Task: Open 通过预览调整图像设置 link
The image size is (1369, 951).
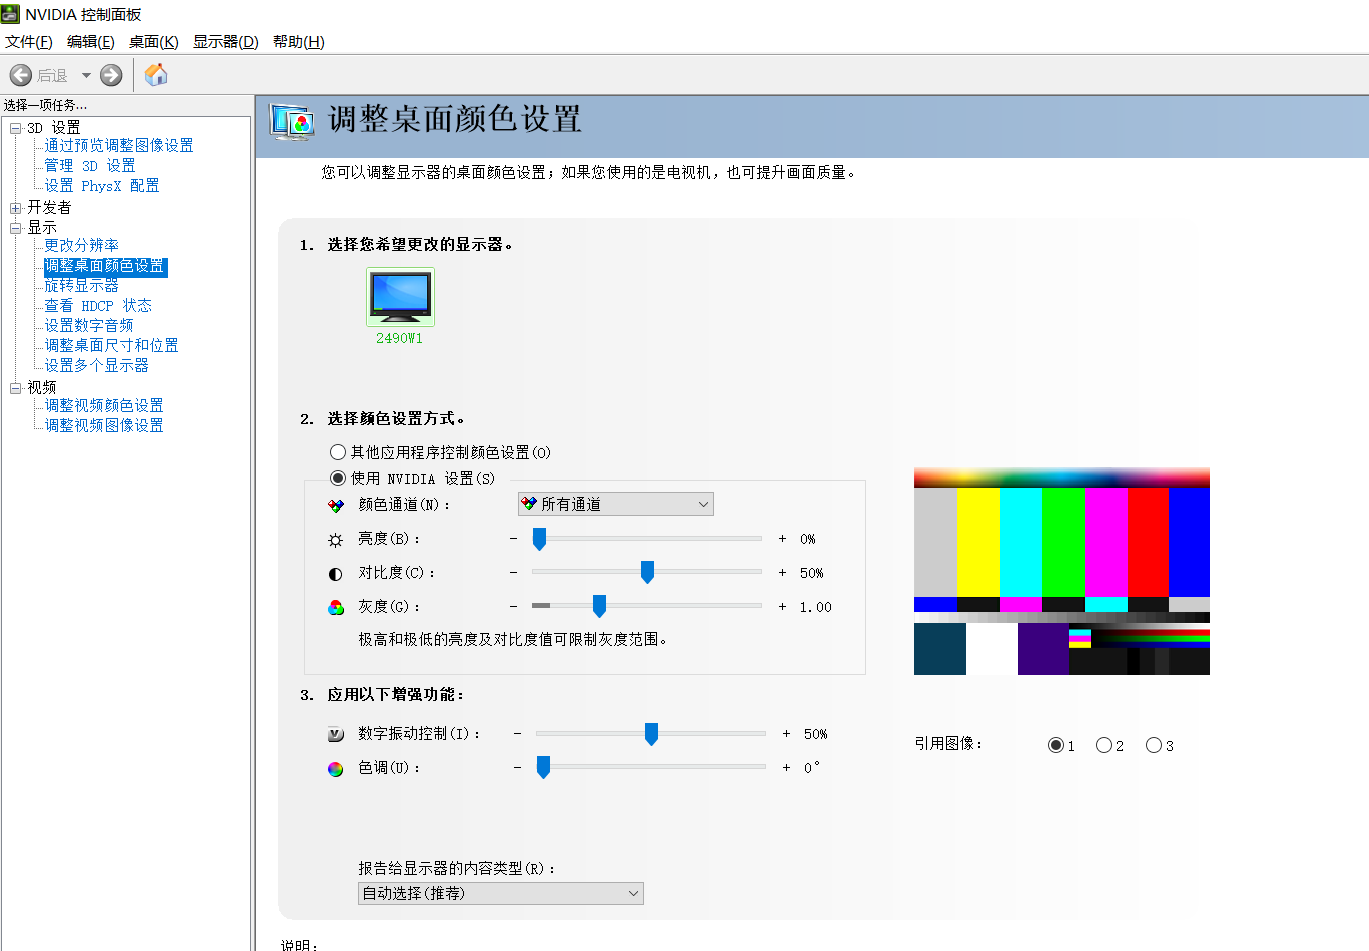Action: (x=119, y=146)
